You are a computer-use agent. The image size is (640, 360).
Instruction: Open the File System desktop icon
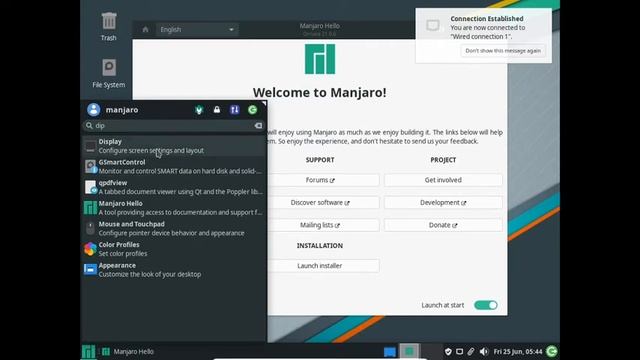(109, 73)
